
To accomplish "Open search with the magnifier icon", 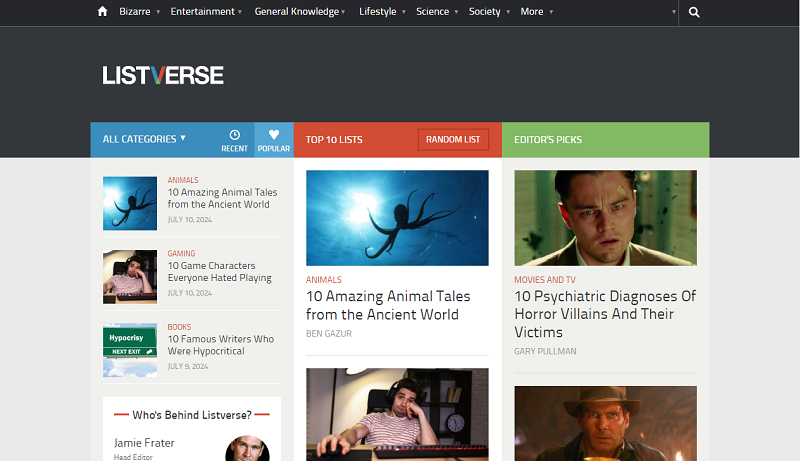I will [x=694, y=12].
